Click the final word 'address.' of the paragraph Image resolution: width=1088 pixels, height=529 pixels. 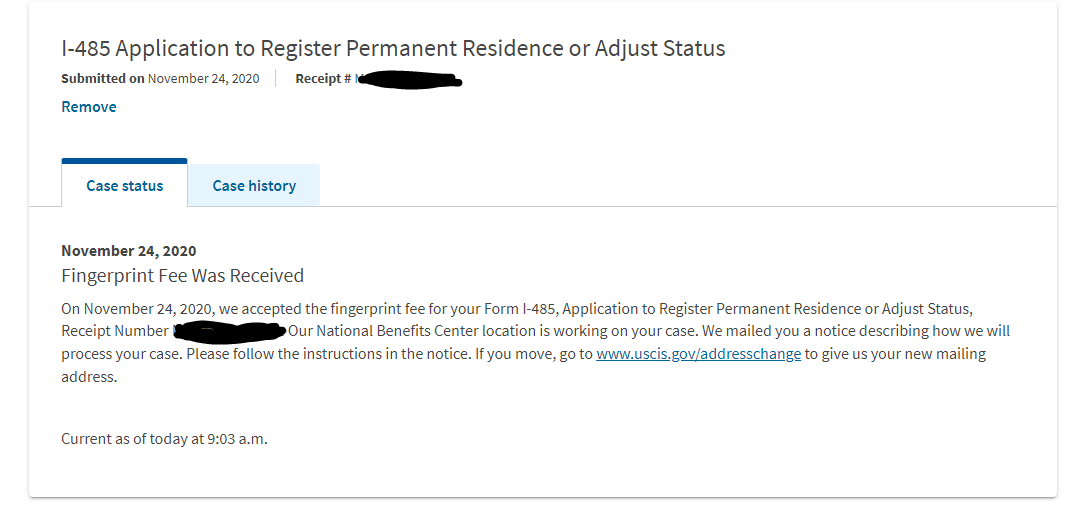point(89,378)
